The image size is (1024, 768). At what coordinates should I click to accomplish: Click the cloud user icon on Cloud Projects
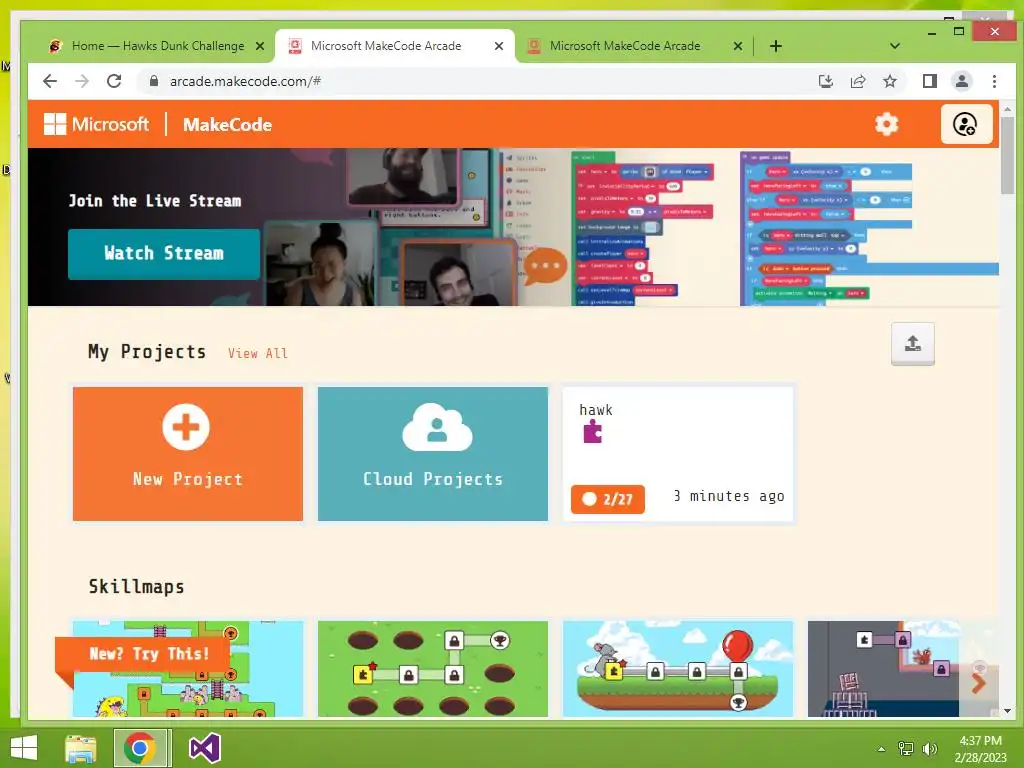[x=436, y=427]
